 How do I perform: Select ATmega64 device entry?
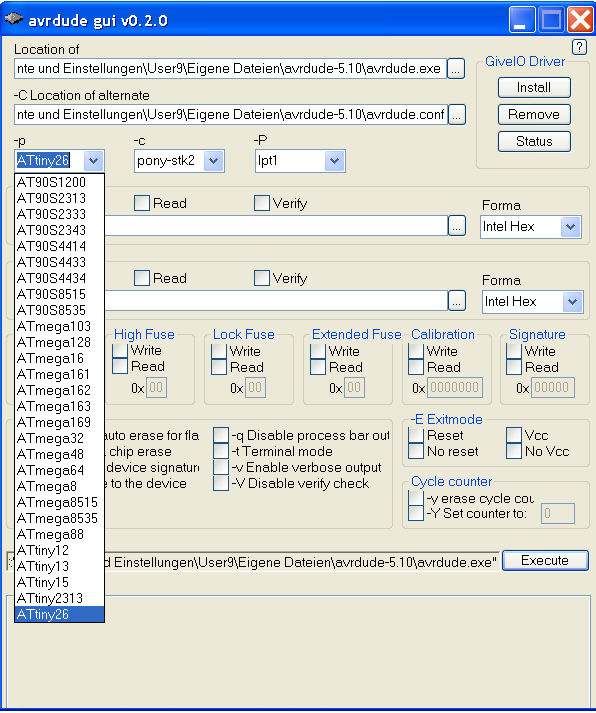(60, 470)
